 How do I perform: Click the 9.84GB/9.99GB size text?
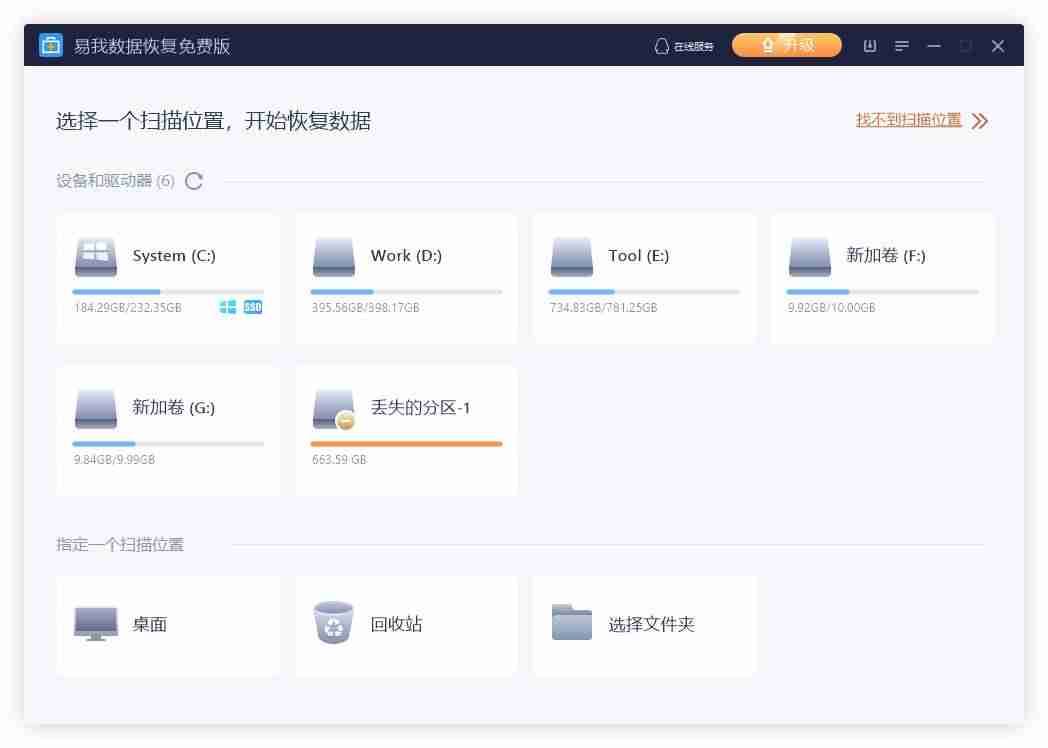click(x=114, y=459)
